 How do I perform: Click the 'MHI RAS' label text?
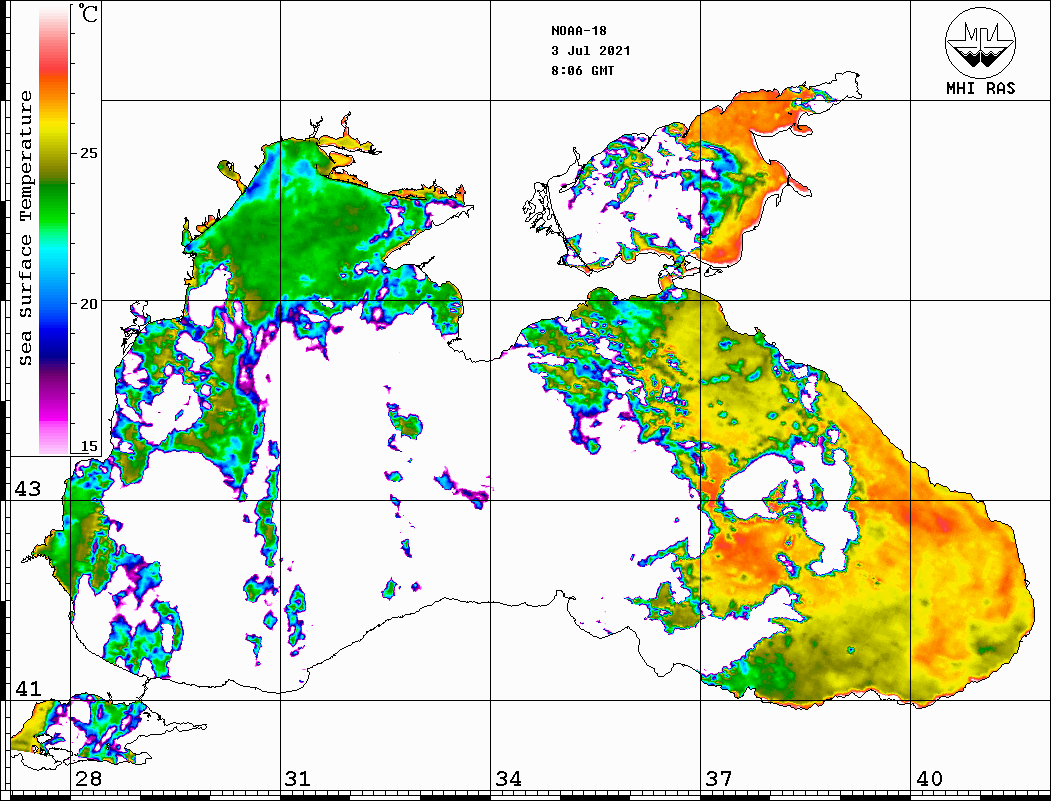pyautogui.click(x=980, y=88)
